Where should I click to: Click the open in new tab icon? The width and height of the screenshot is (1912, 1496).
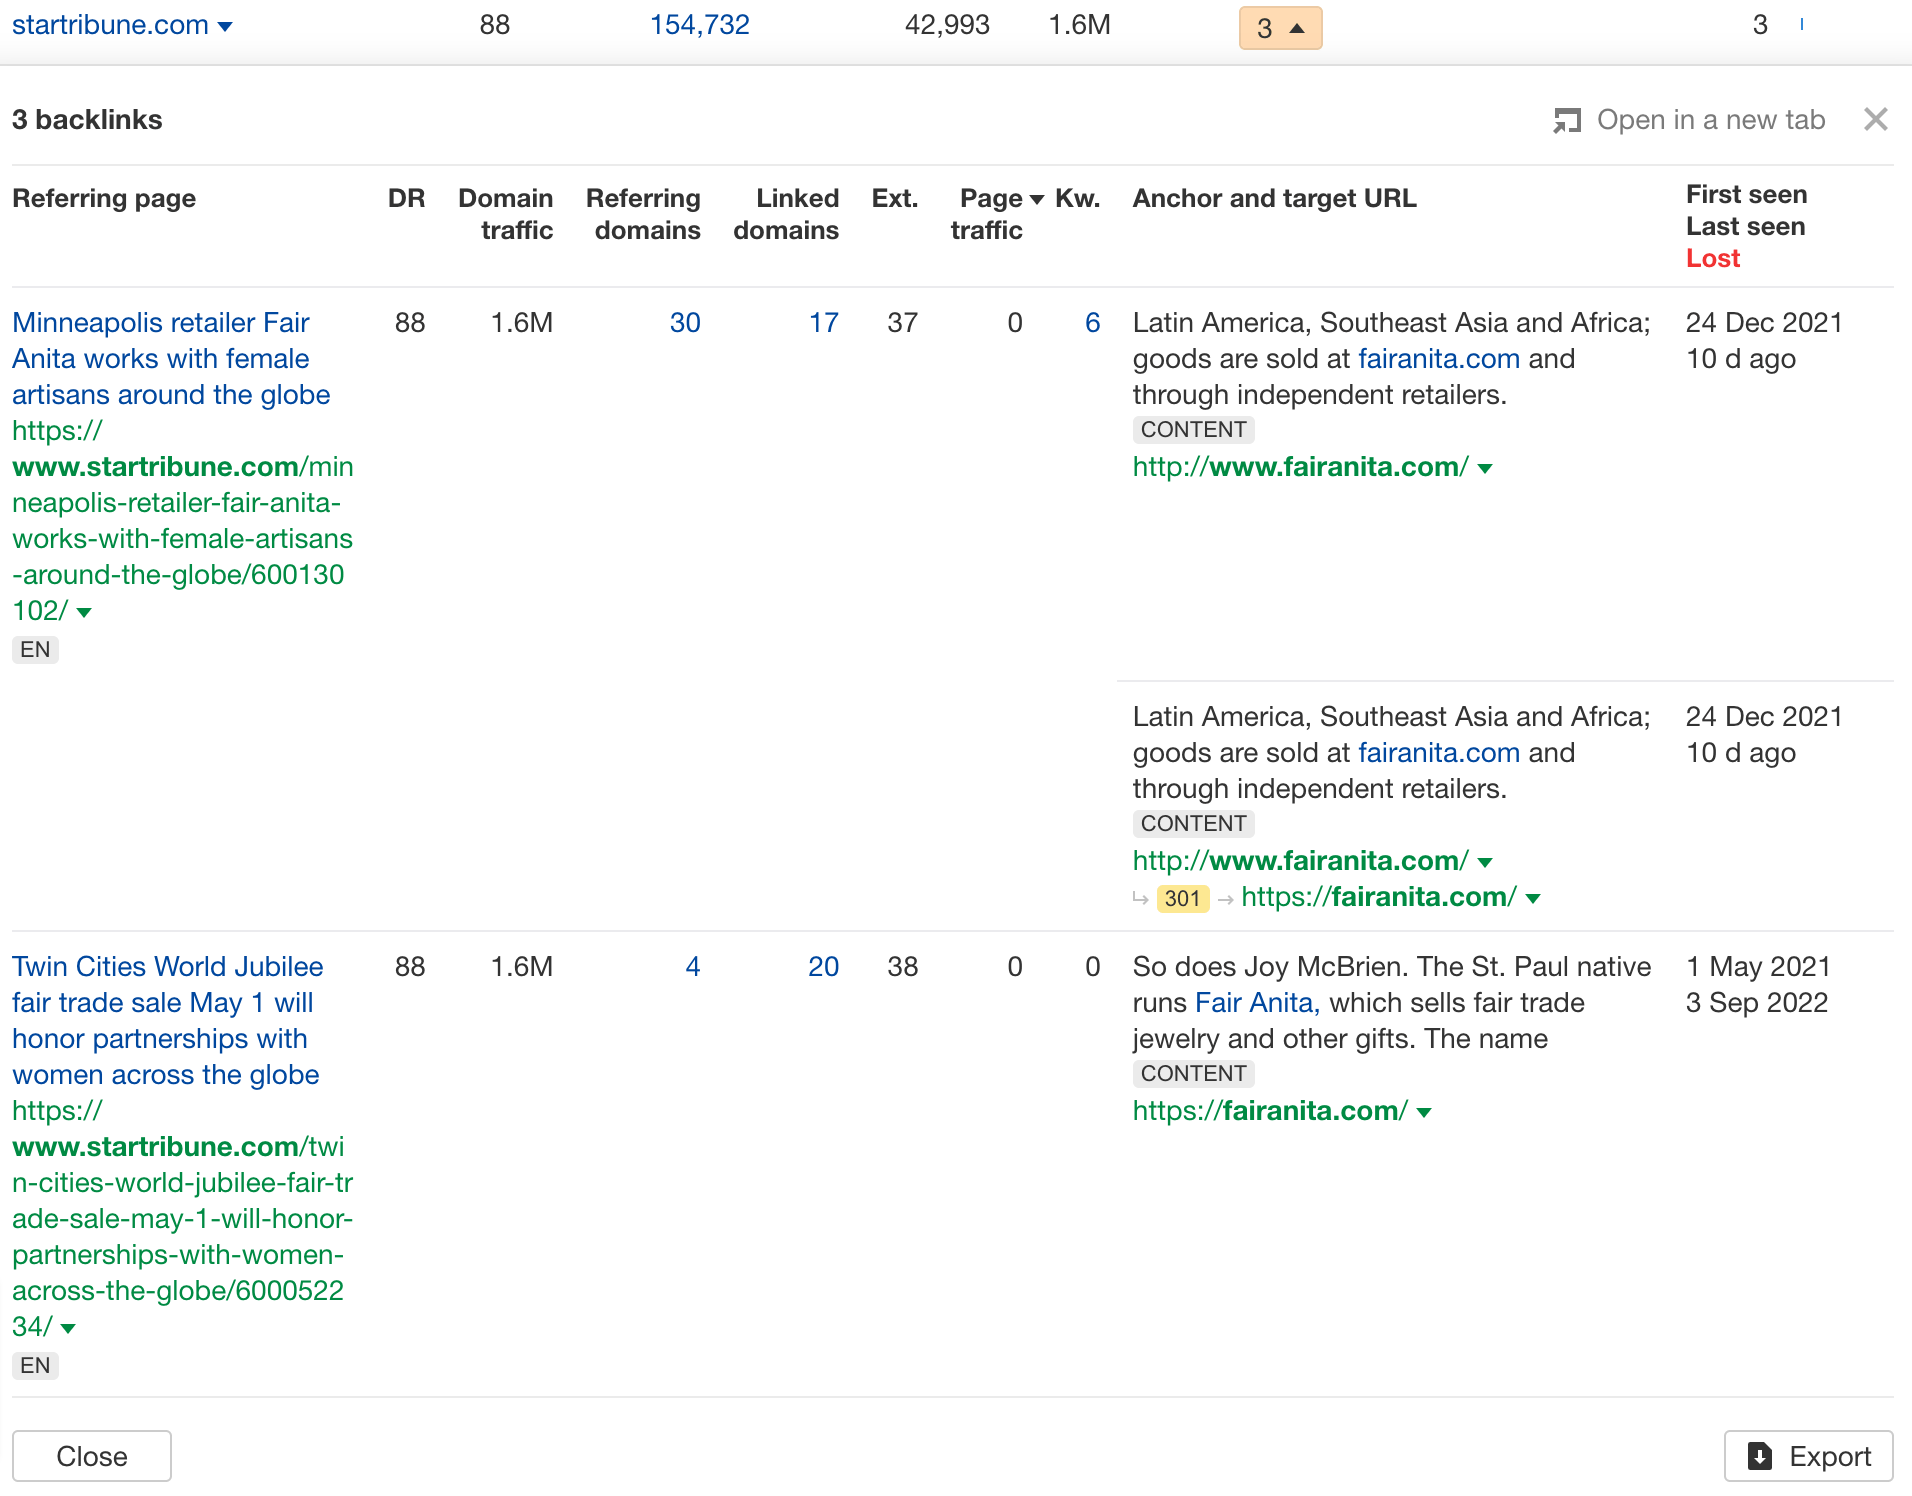[1567, 121]
